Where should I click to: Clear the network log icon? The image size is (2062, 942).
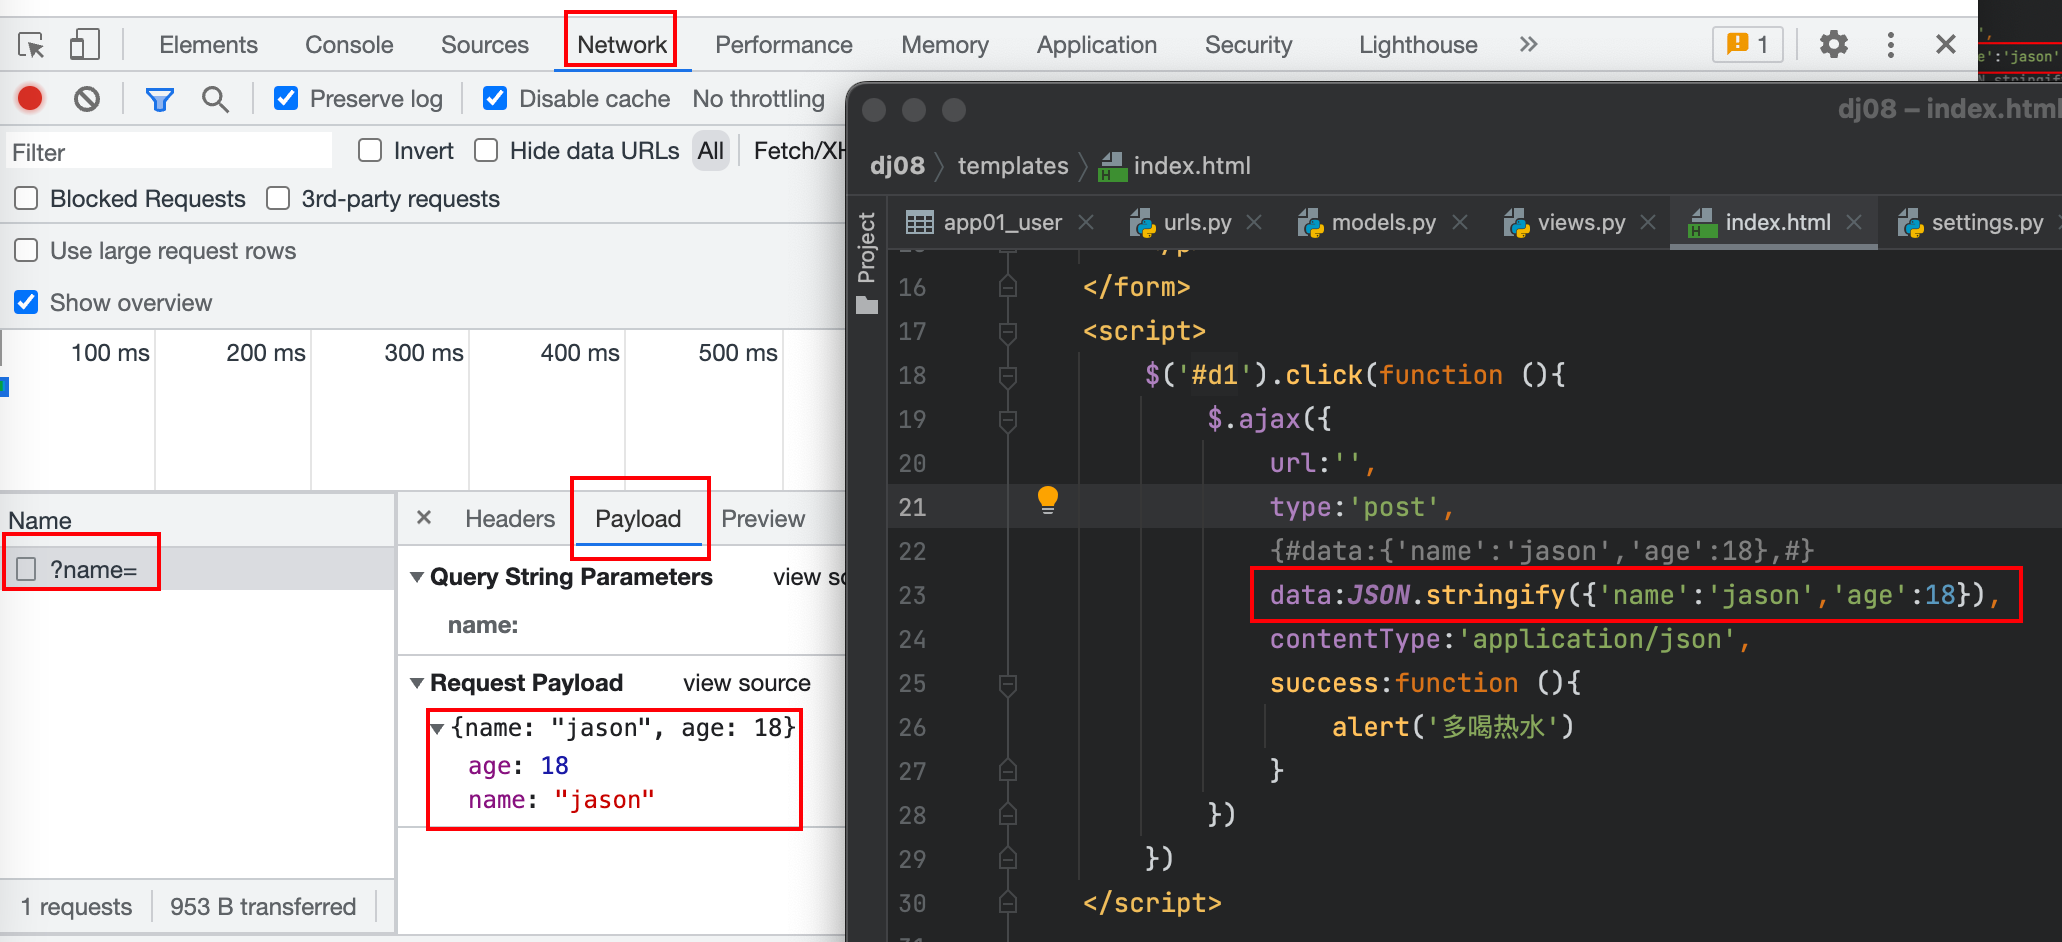(87, 98)
